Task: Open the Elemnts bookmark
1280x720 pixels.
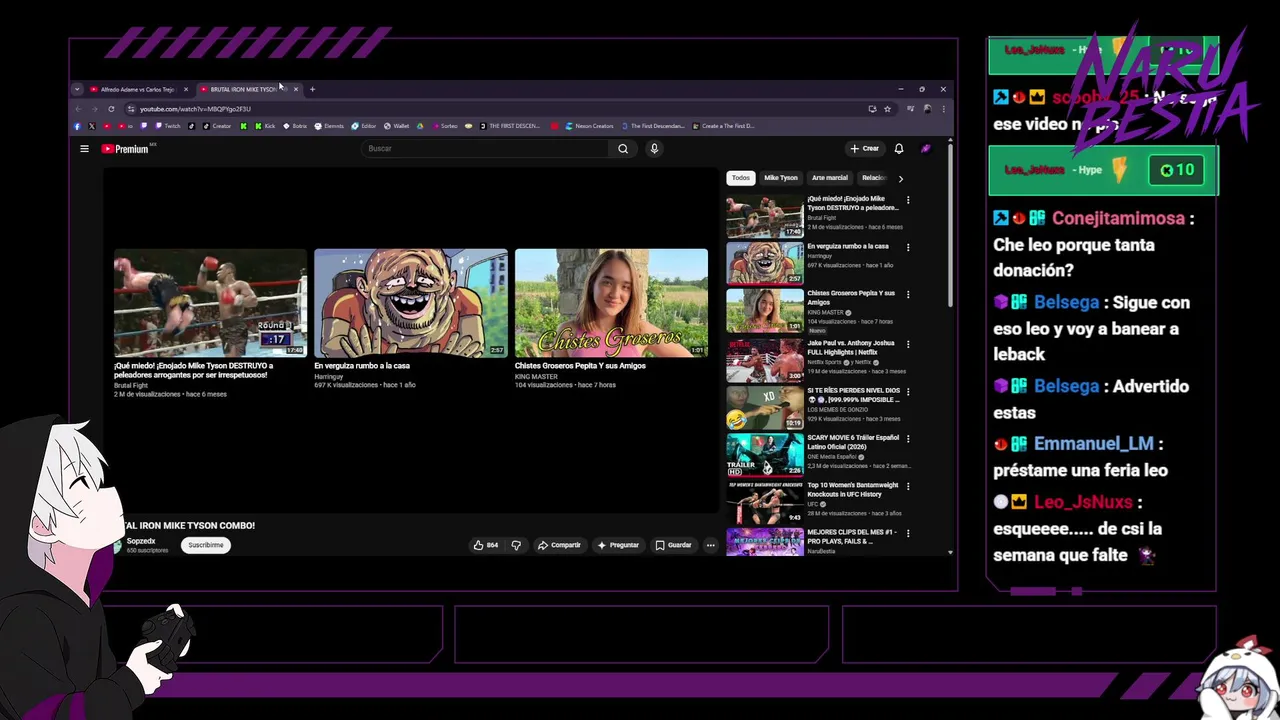Action: pyautogui.click(x=330, y=126)
